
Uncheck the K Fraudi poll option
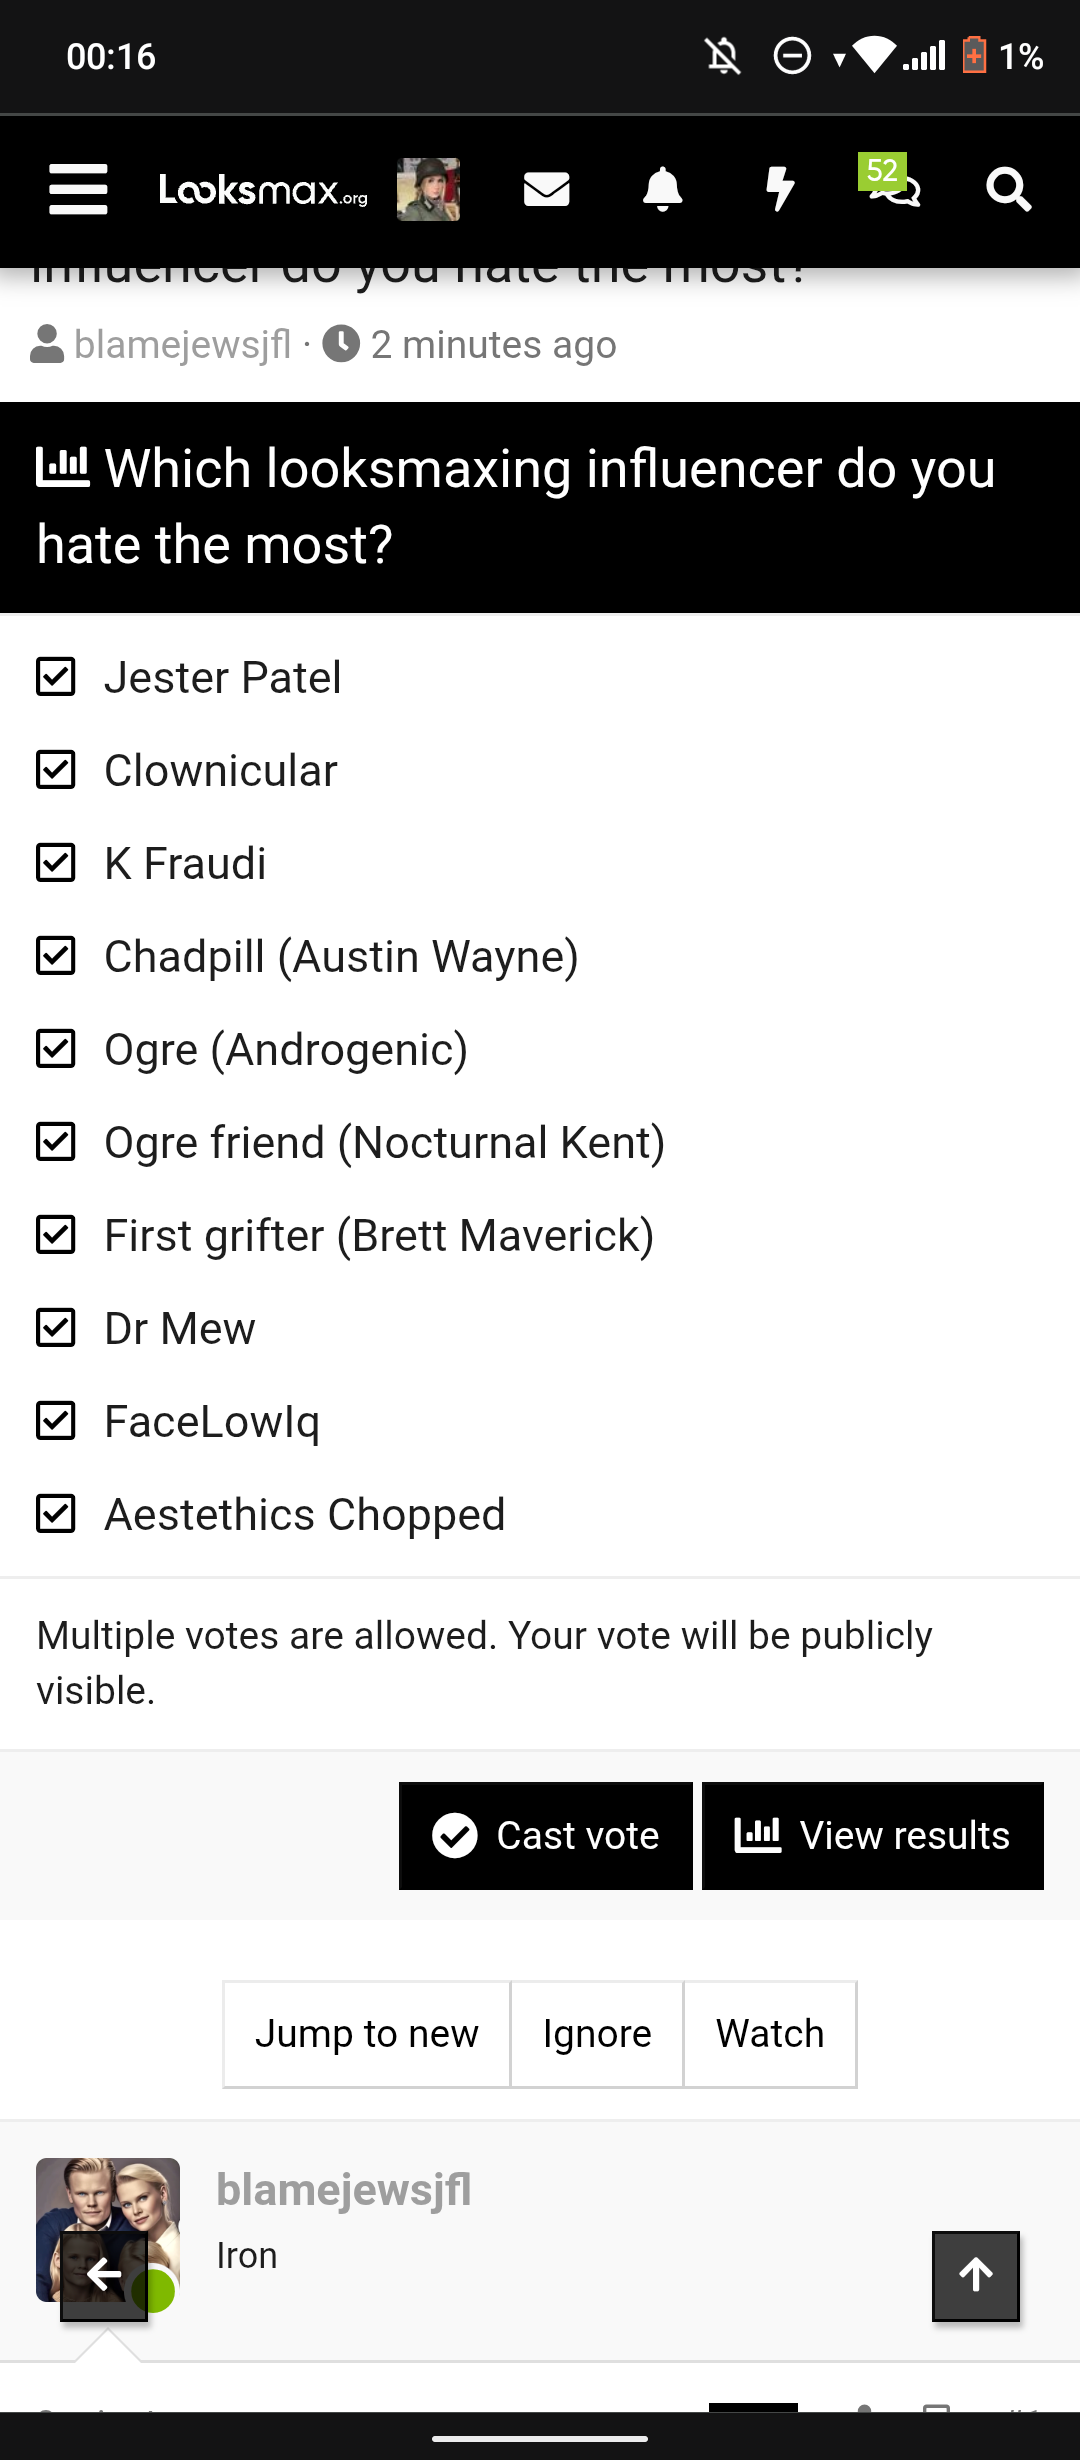pos(56,863)
